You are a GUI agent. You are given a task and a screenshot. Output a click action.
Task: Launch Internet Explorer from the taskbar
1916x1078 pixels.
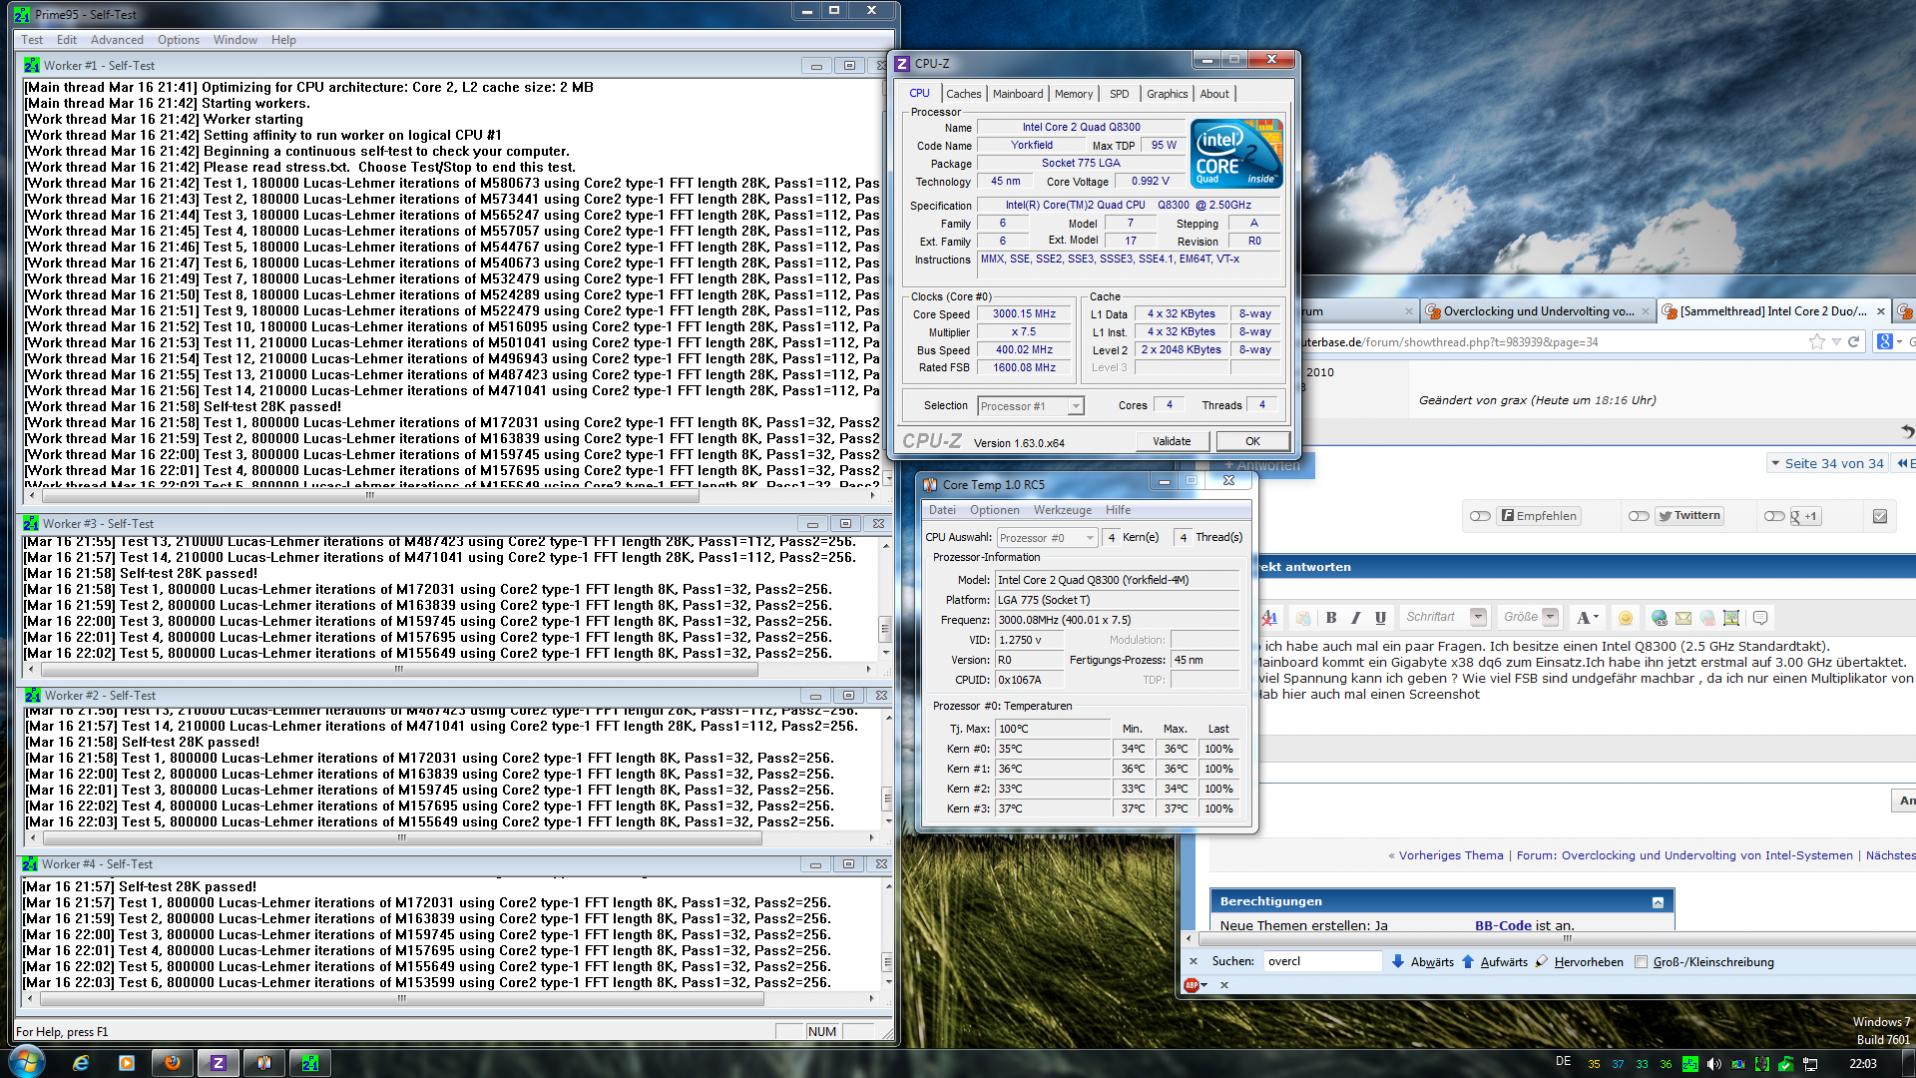(x=81, y=1063)
